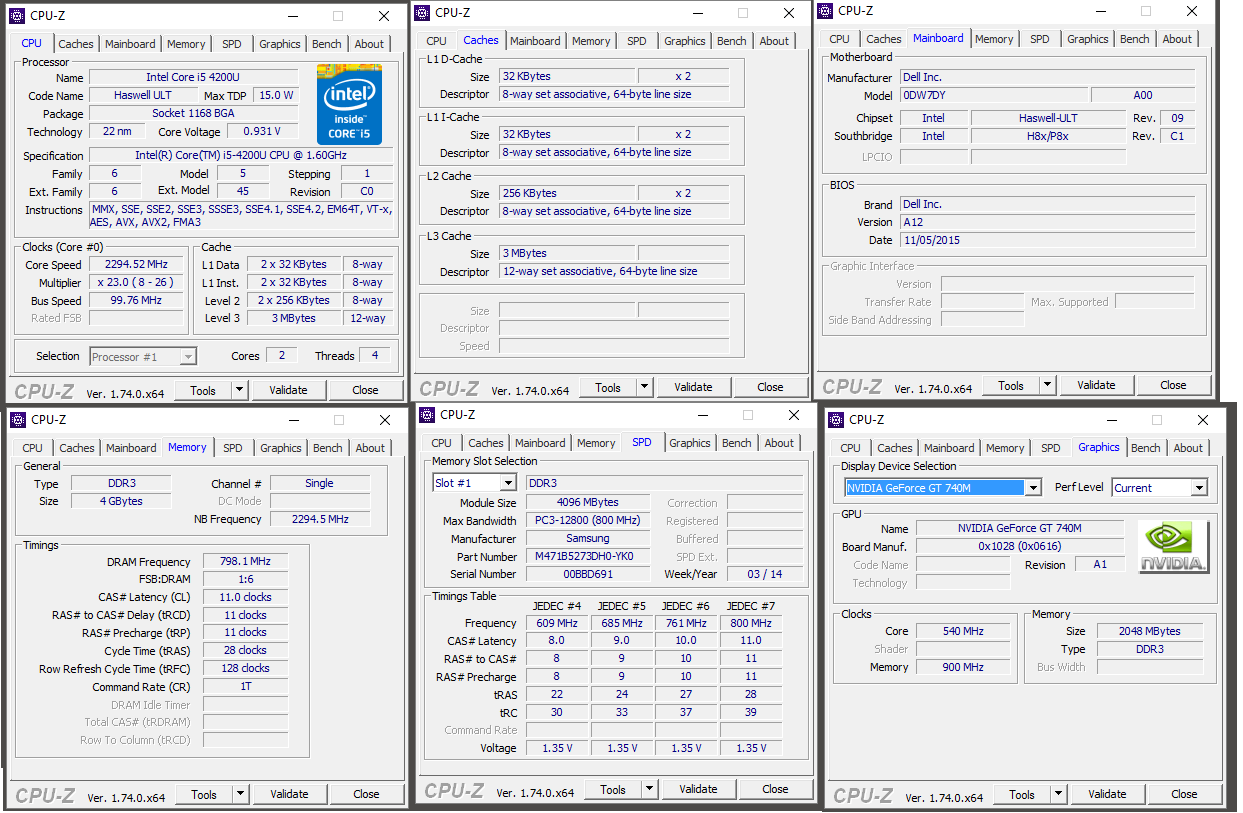The image size is (1243, 813).
Task: Click the Validate button in the CPU-tab window
Action: [288, 390]
